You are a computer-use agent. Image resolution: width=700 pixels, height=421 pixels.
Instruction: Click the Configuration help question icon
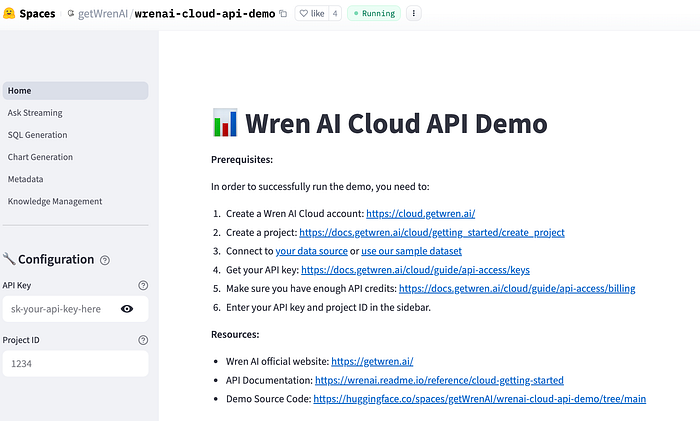[x=105, y=260]
